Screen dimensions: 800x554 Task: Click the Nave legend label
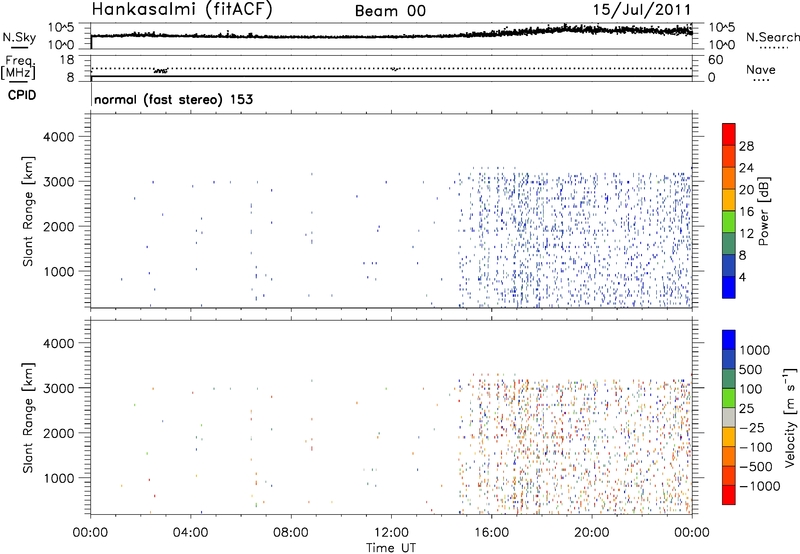[x=761, y=69]
